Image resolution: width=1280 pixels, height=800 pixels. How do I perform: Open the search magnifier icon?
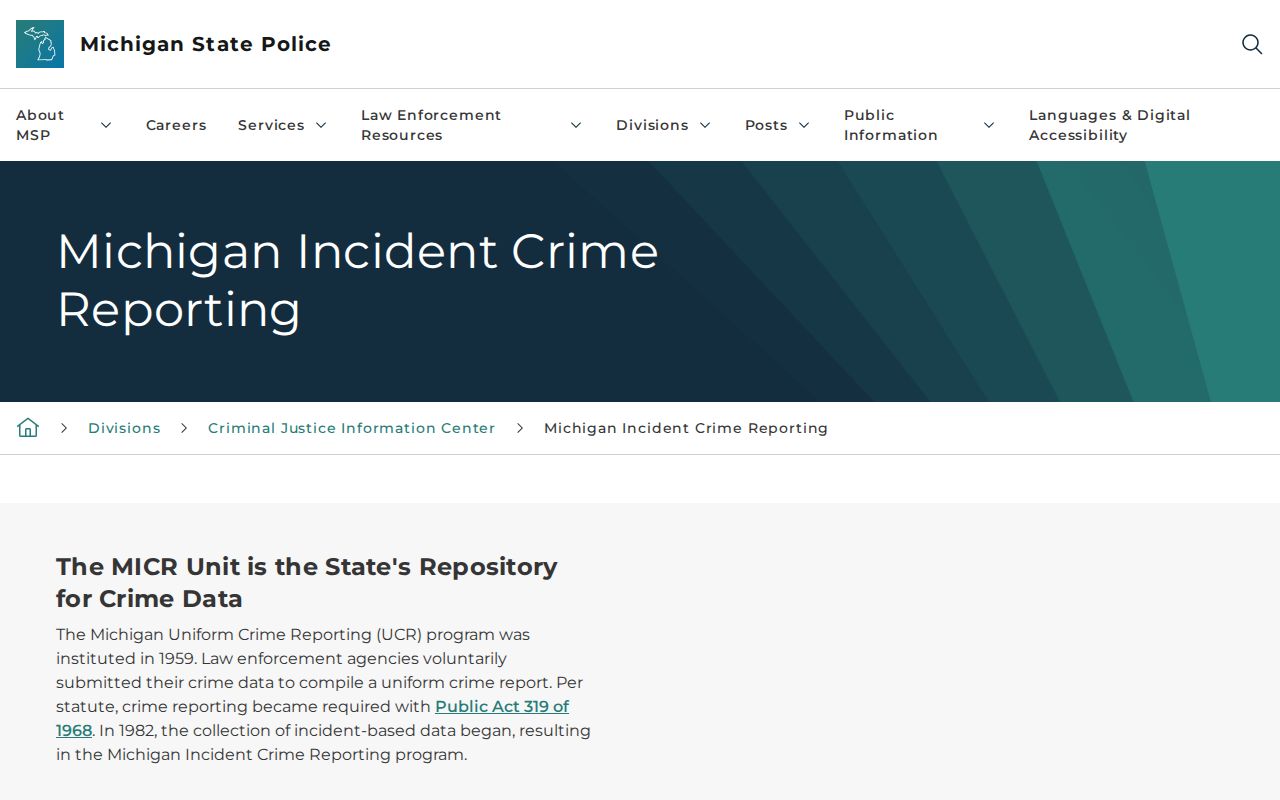1251,44
